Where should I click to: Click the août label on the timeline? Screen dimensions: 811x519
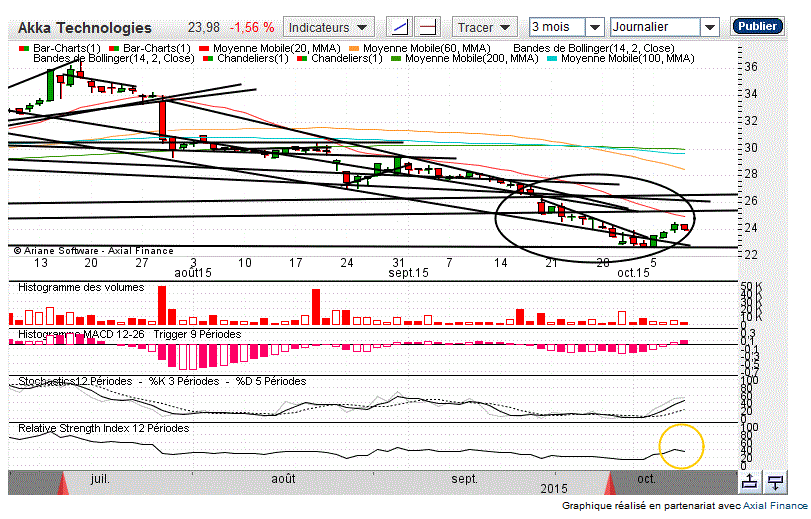point(283,479)
